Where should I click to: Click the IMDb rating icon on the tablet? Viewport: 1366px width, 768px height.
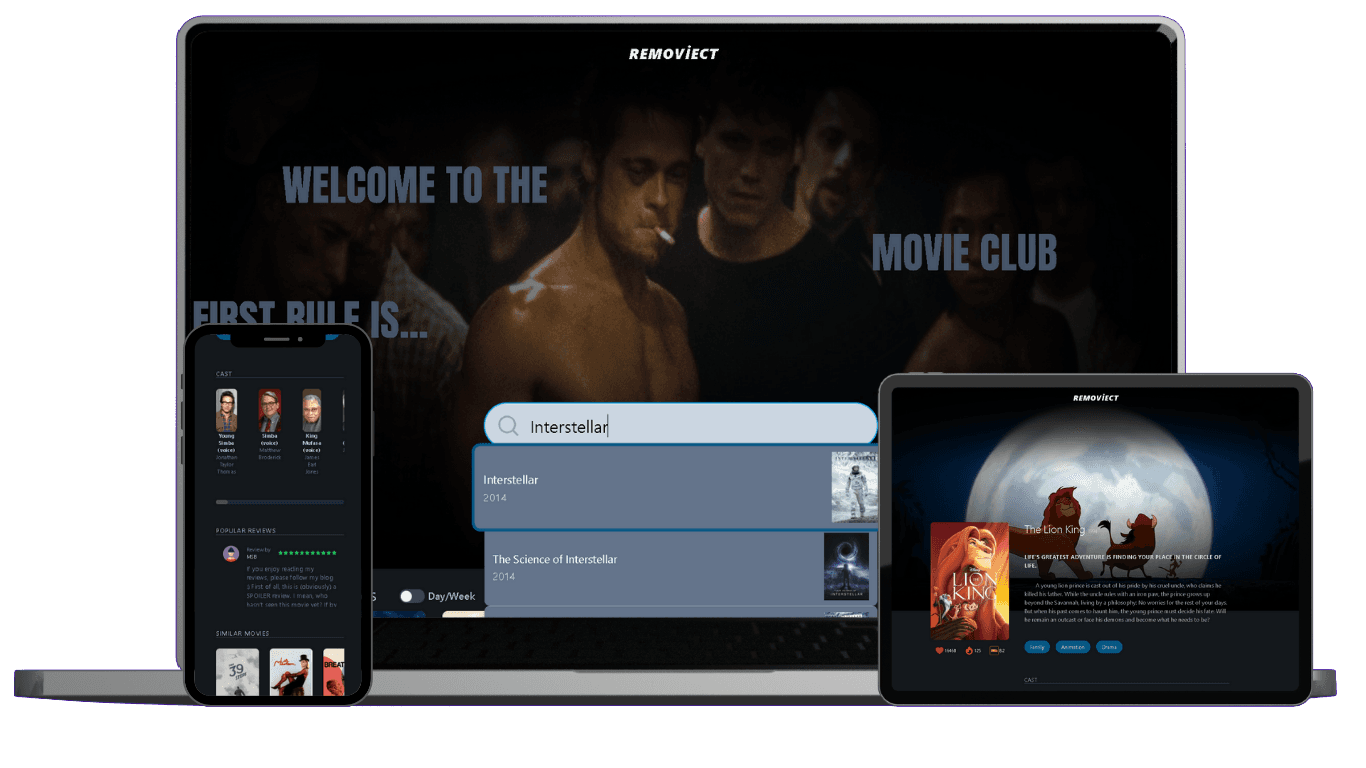(x=993, y=650)
